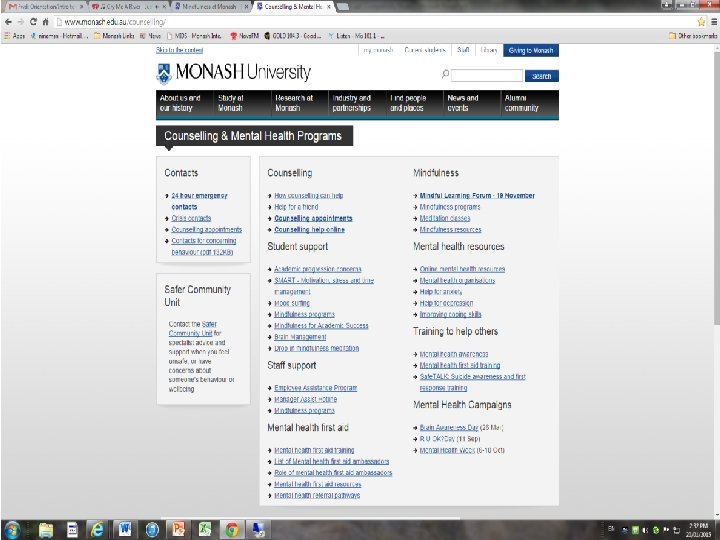This screenshot has width=720, height=540.
Task: Bookmark this page with the star icon
Action: pos(701,22)
